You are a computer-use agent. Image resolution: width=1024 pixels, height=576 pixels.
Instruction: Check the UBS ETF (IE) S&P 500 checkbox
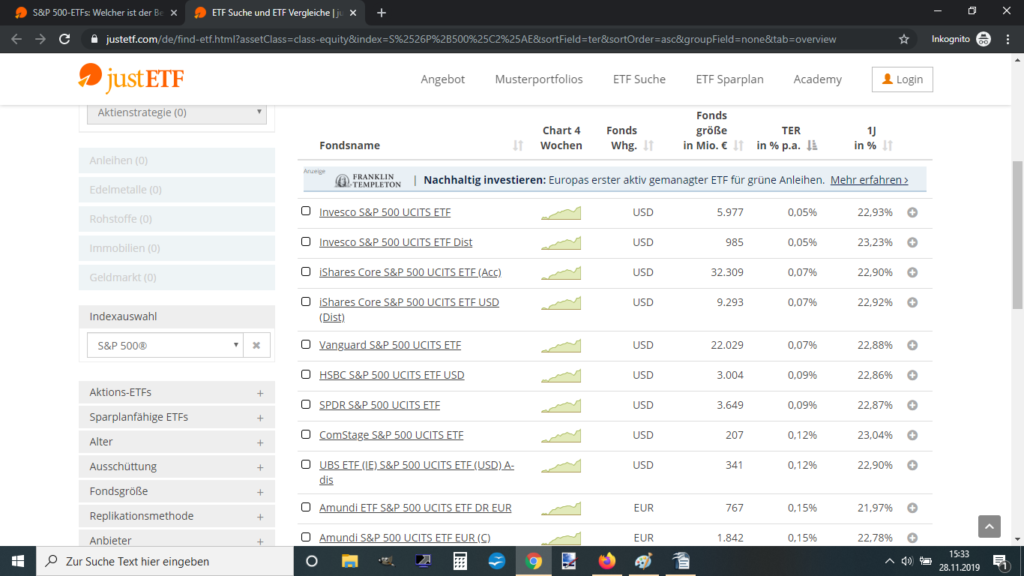click(x=306, y=464)
